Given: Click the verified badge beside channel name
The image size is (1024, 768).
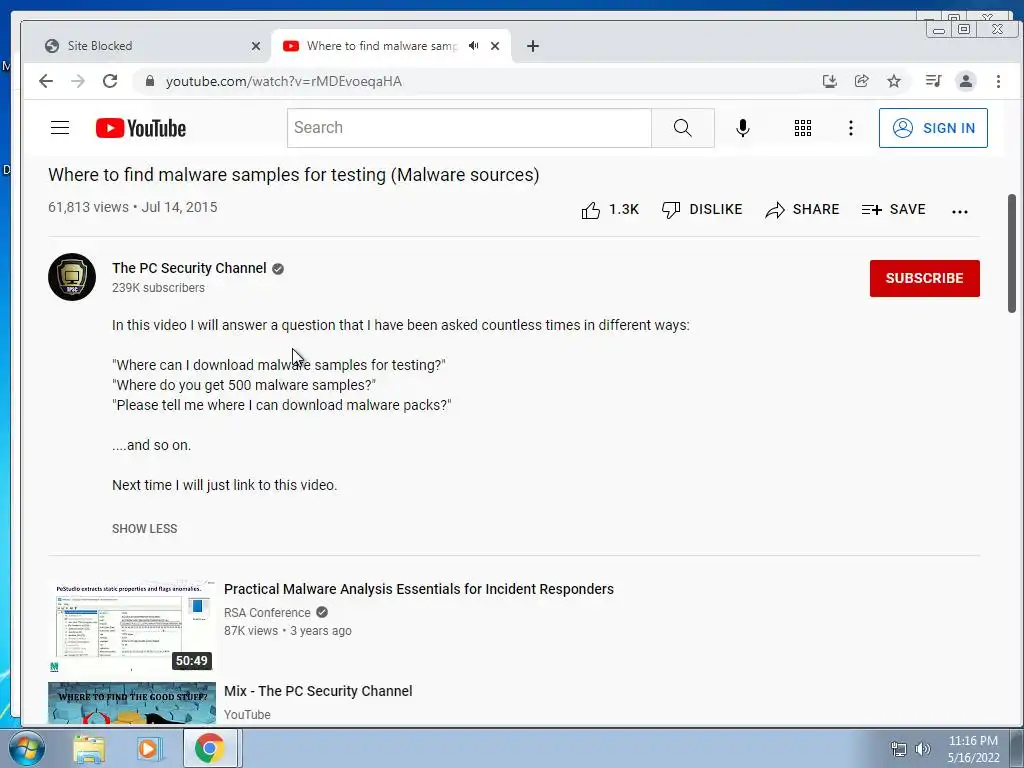Looking at the screenshot, I should (278, 269).
